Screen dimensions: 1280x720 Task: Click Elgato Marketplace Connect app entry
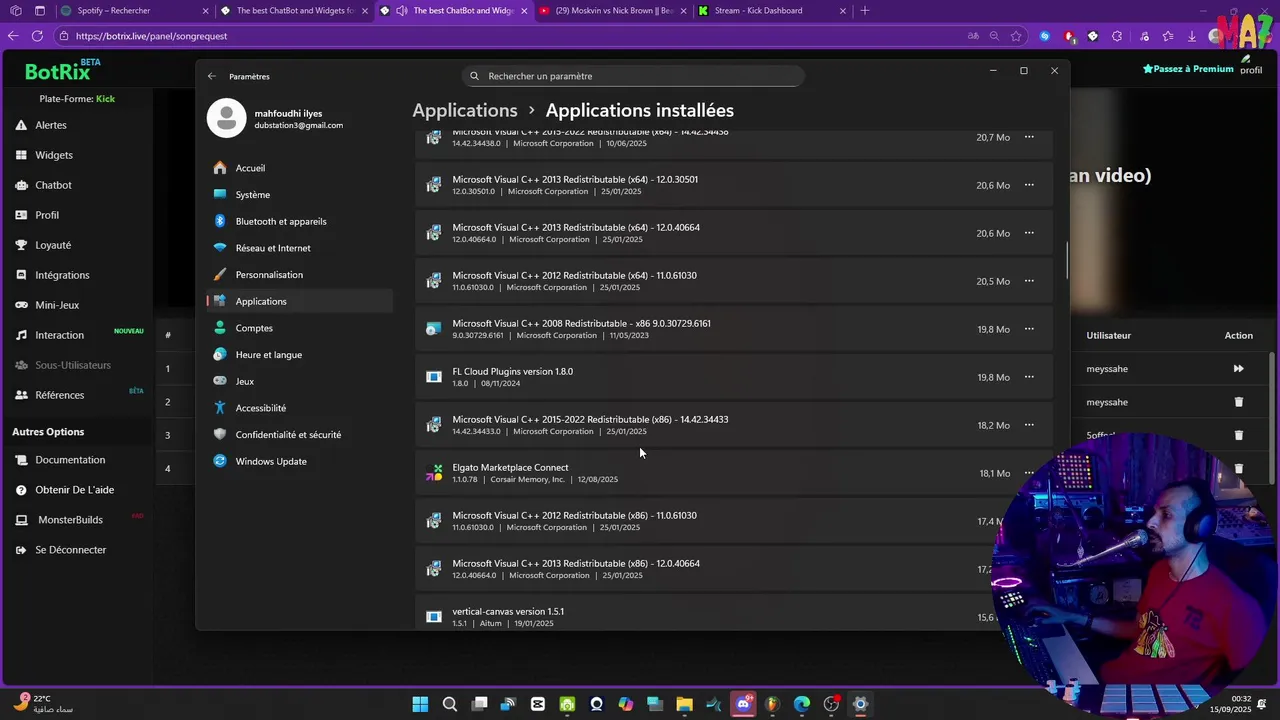tap(734, 473)
